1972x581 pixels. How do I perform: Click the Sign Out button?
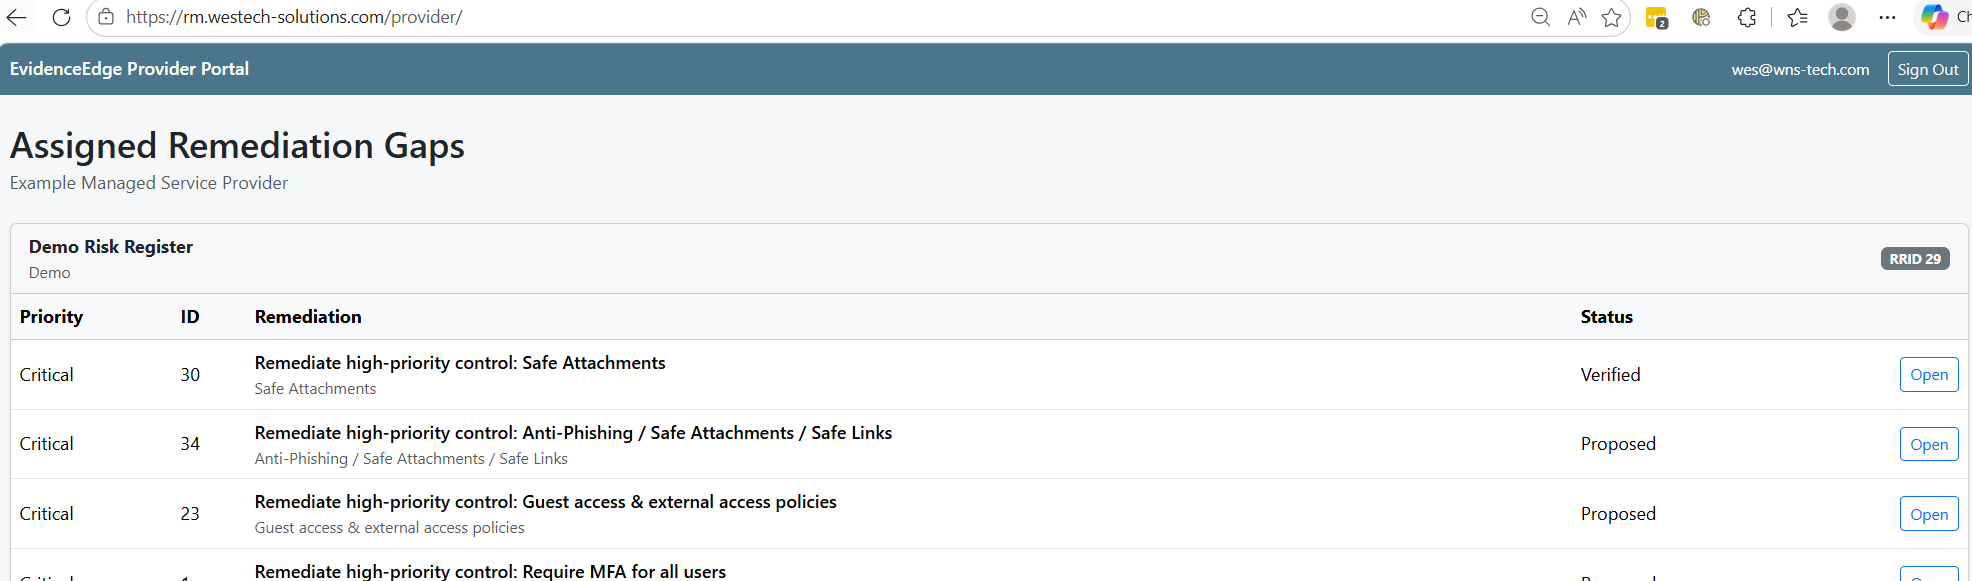pyautogui.click(x=1927, y=69)
